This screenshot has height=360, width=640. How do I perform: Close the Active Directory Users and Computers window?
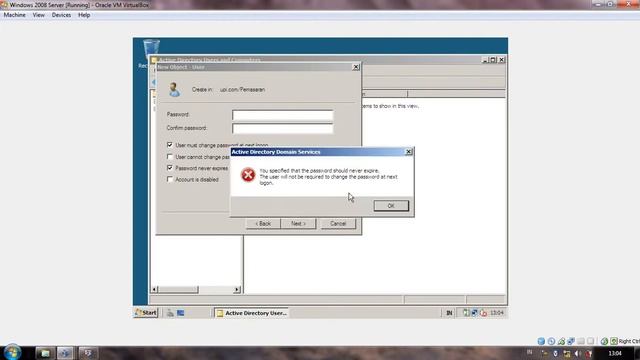point(502,60)
